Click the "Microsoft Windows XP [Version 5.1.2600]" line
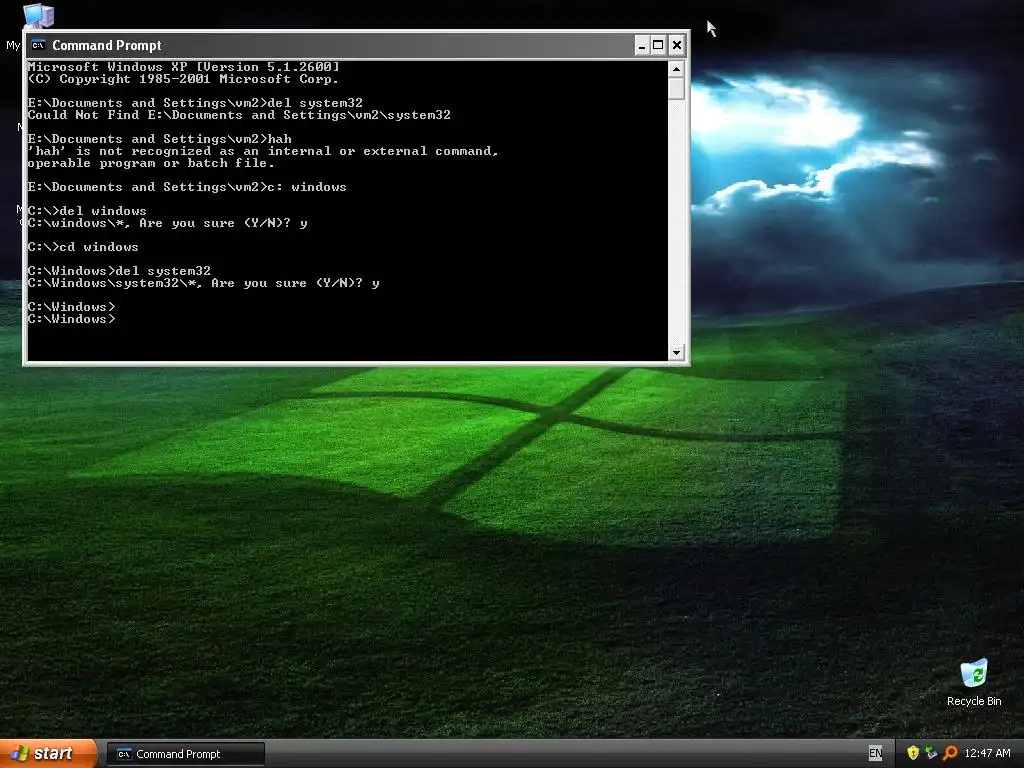The image size is (1024, 768). pos(184,67)
